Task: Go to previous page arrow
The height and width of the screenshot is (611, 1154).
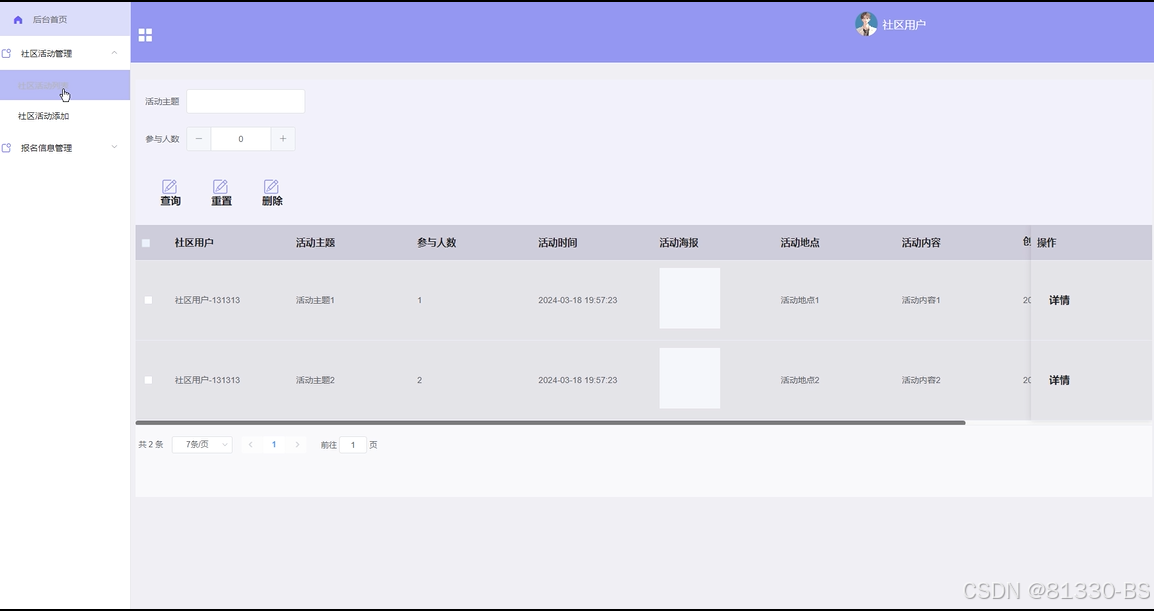Action: pyautogui.click(x=251, y=445)
